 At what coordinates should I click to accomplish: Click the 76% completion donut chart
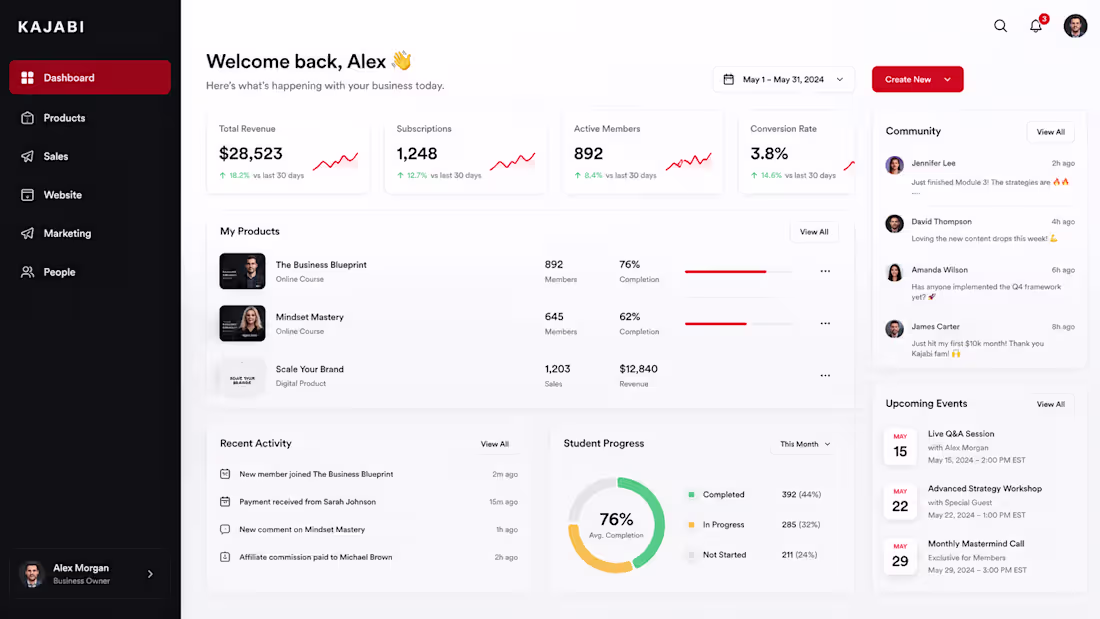coord(616,525)
